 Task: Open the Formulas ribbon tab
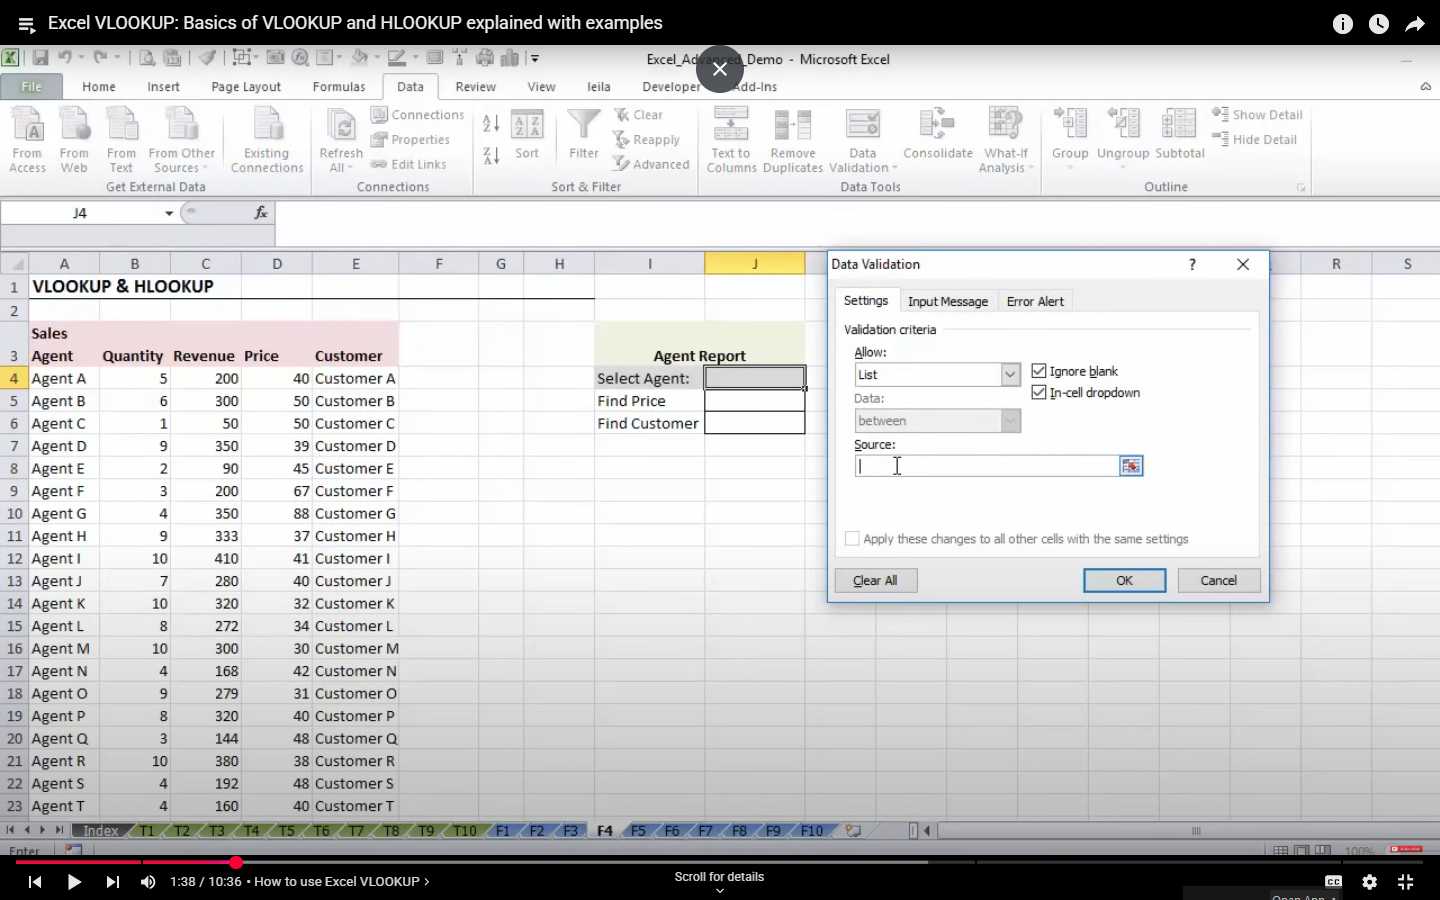tap(339, 87)
